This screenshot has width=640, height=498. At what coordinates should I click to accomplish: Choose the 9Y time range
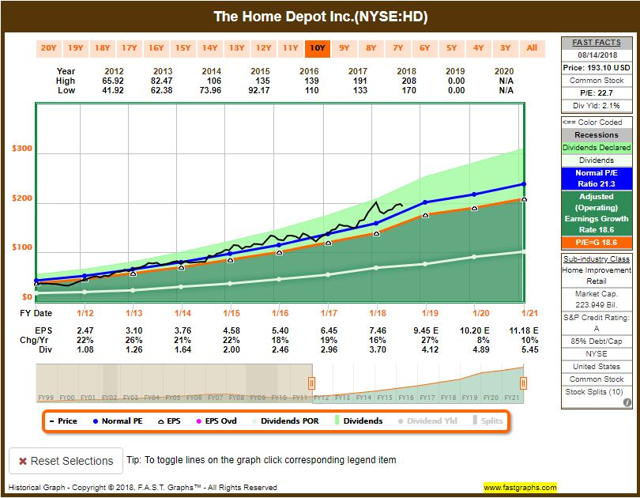[344, 48]
